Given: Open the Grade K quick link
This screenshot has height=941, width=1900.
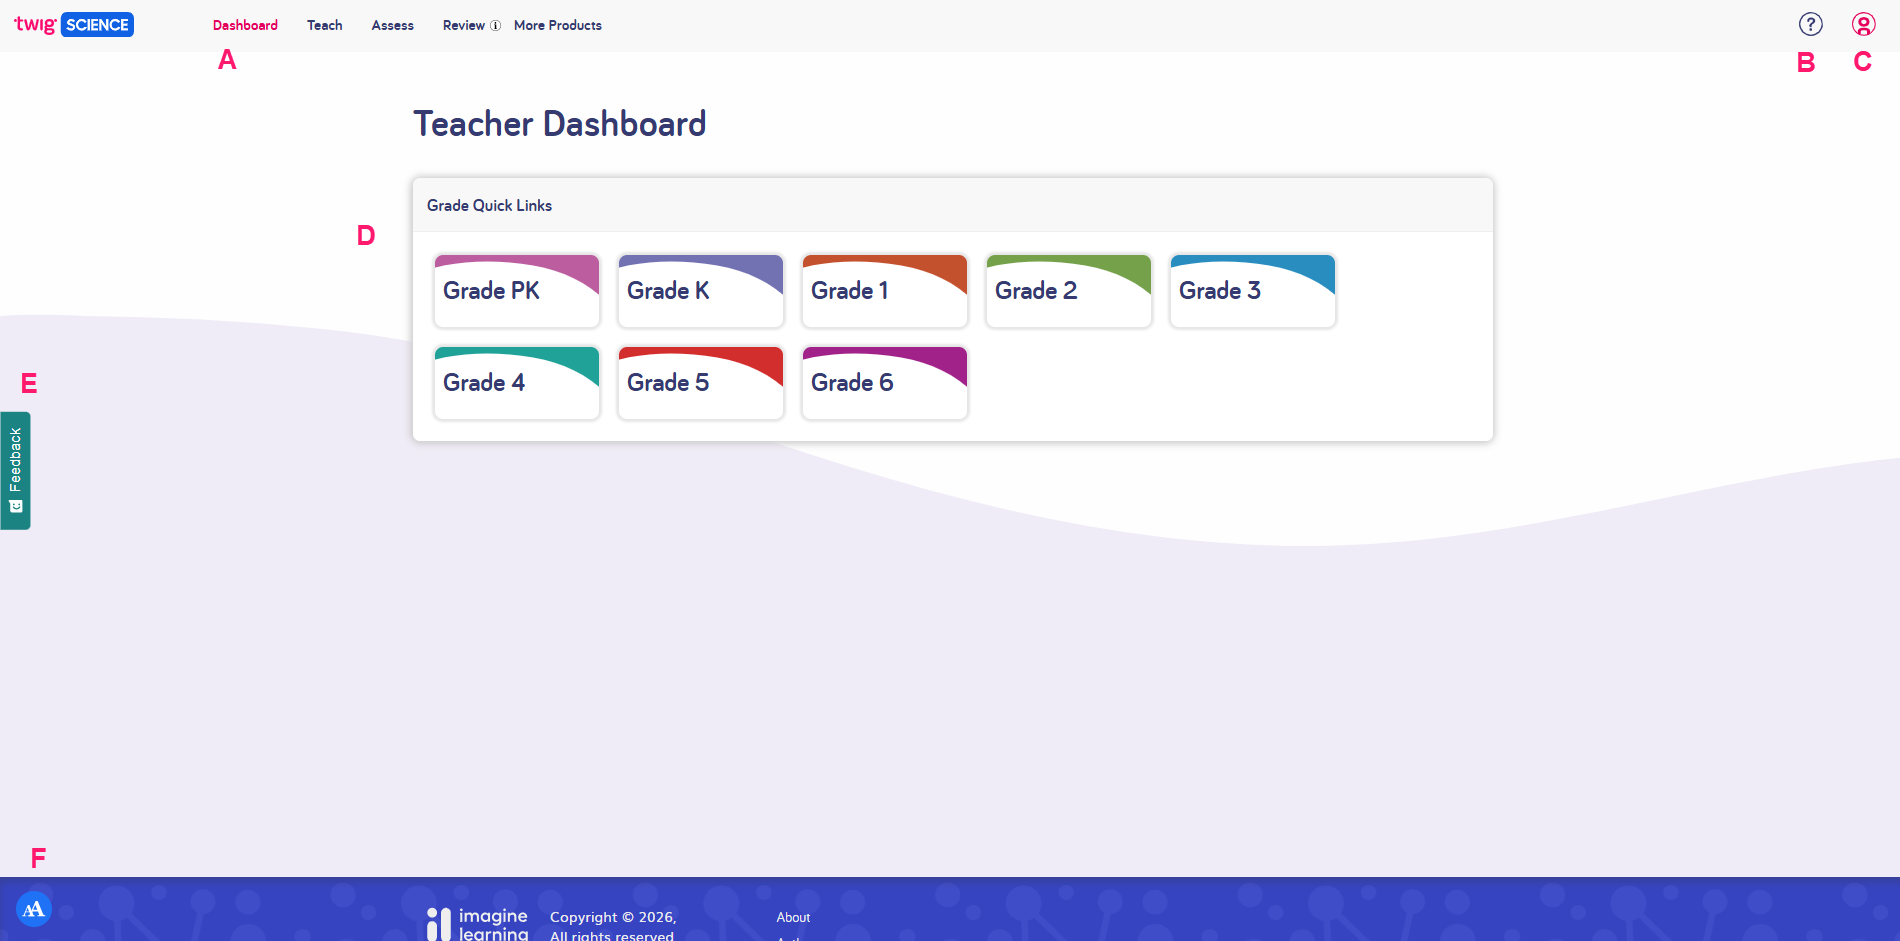Looking at the screenshot, I should coord(701,290).
